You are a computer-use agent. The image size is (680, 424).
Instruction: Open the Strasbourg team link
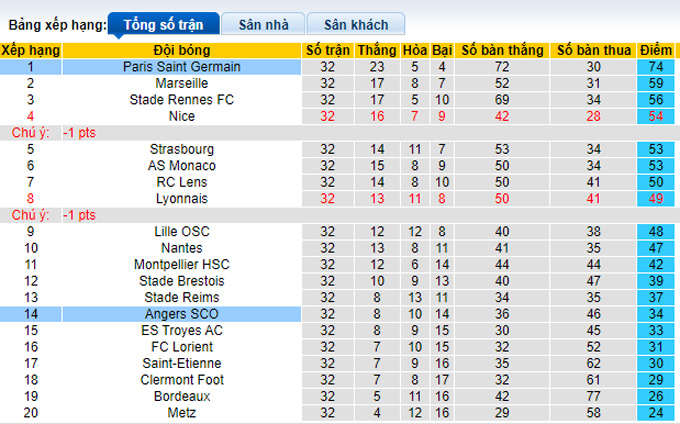[182, 149]
